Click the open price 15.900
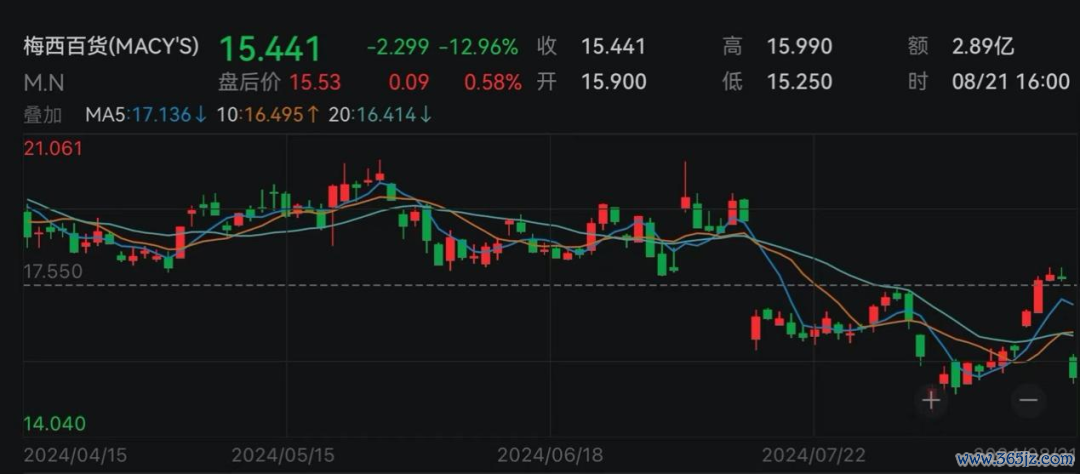This screenshot has height=474, width=1080. pyautogui.click(x=614, y=83)
